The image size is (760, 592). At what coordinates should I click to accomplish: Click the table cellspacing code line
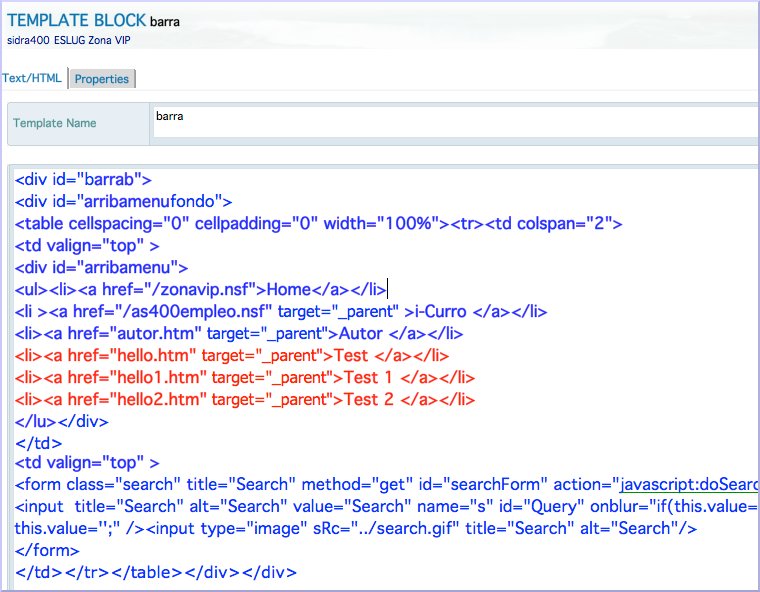318,224
